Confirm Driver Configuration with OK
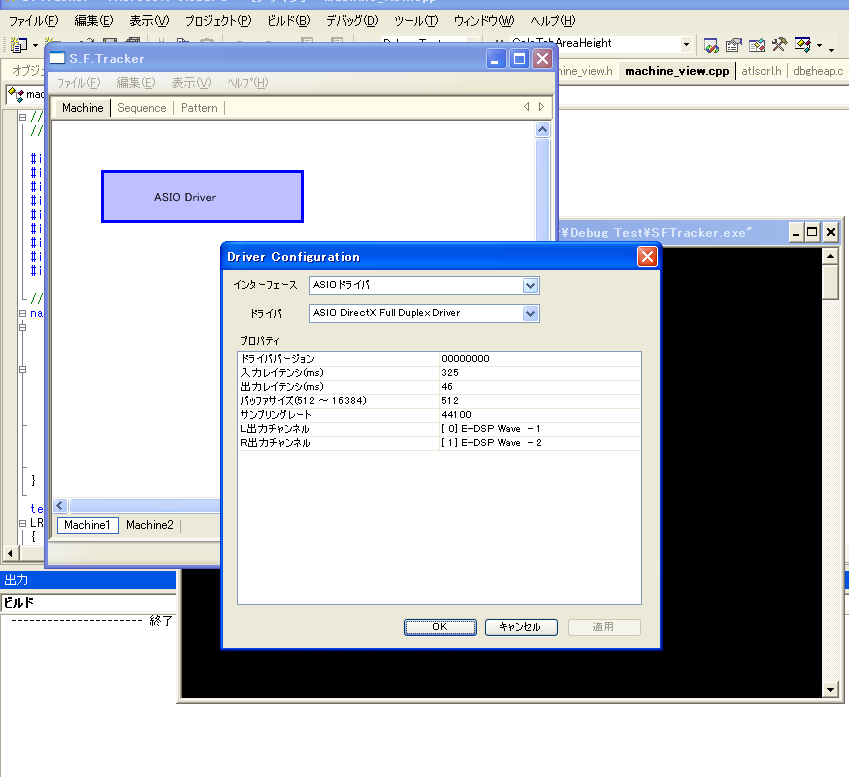The image size is (849, 777). coord(440,627)
